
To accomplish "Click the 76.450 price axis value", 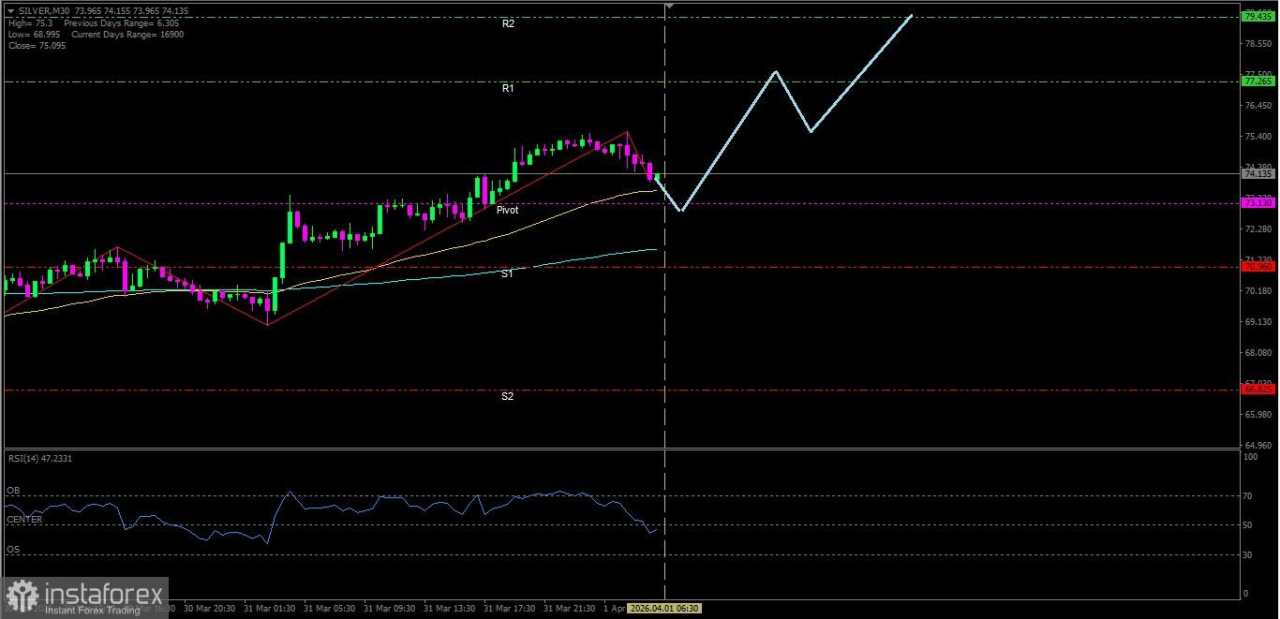I will [x=1256, y=105].
